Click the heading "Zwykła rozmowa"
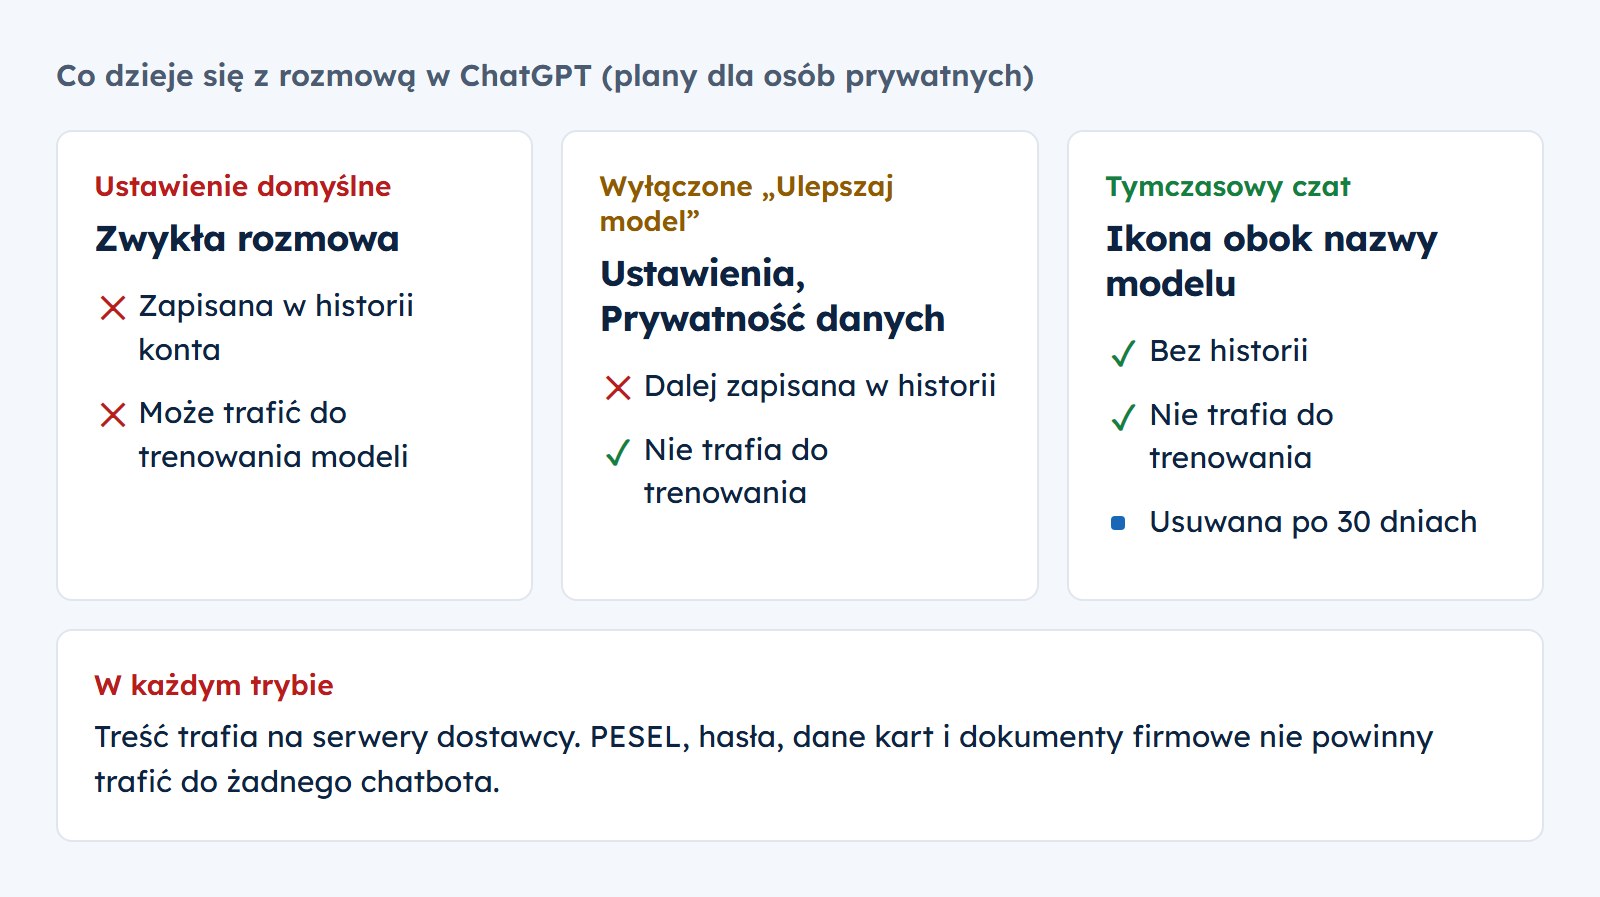This screenshot has height=897, width=1600. tap(247, 239)
